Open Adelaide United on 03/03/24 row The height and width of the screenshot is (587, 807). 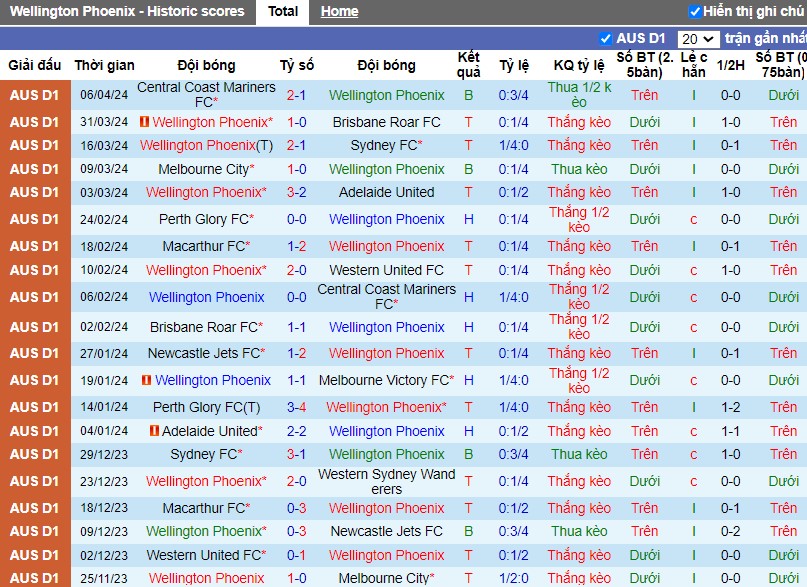[387, 192]
